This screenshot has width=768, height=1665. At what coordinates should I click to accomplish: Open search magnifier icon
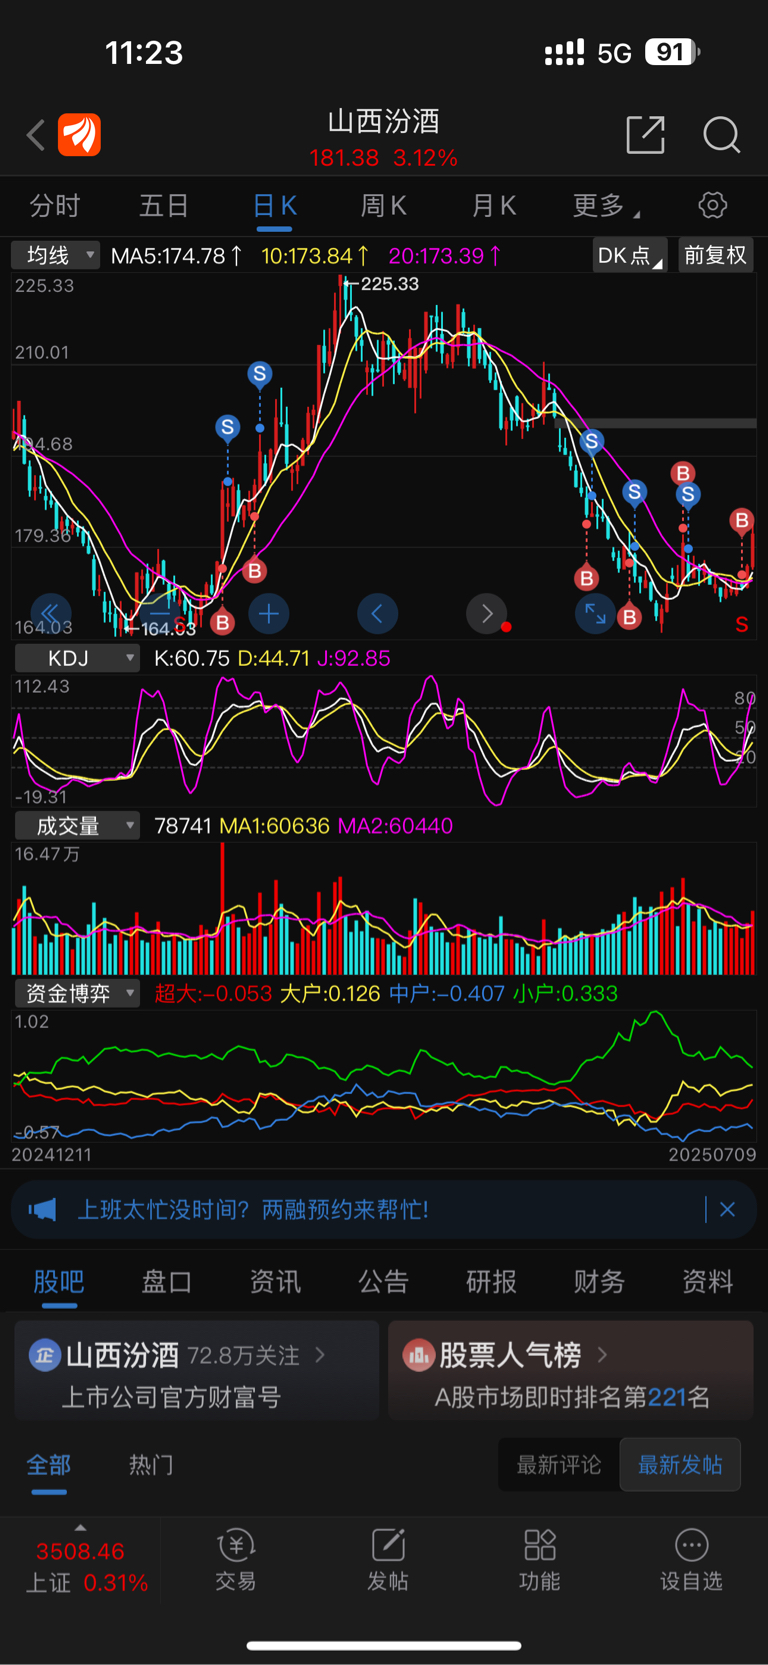coord(721,134)
